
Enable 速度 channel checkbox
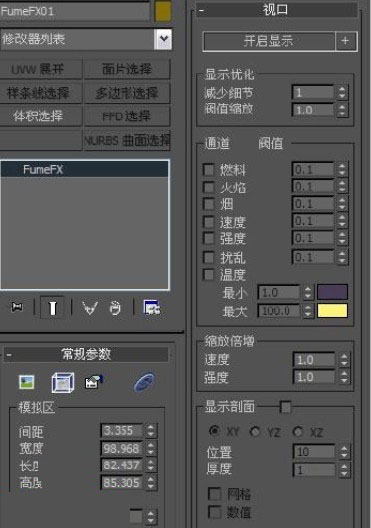pos(209,222)
